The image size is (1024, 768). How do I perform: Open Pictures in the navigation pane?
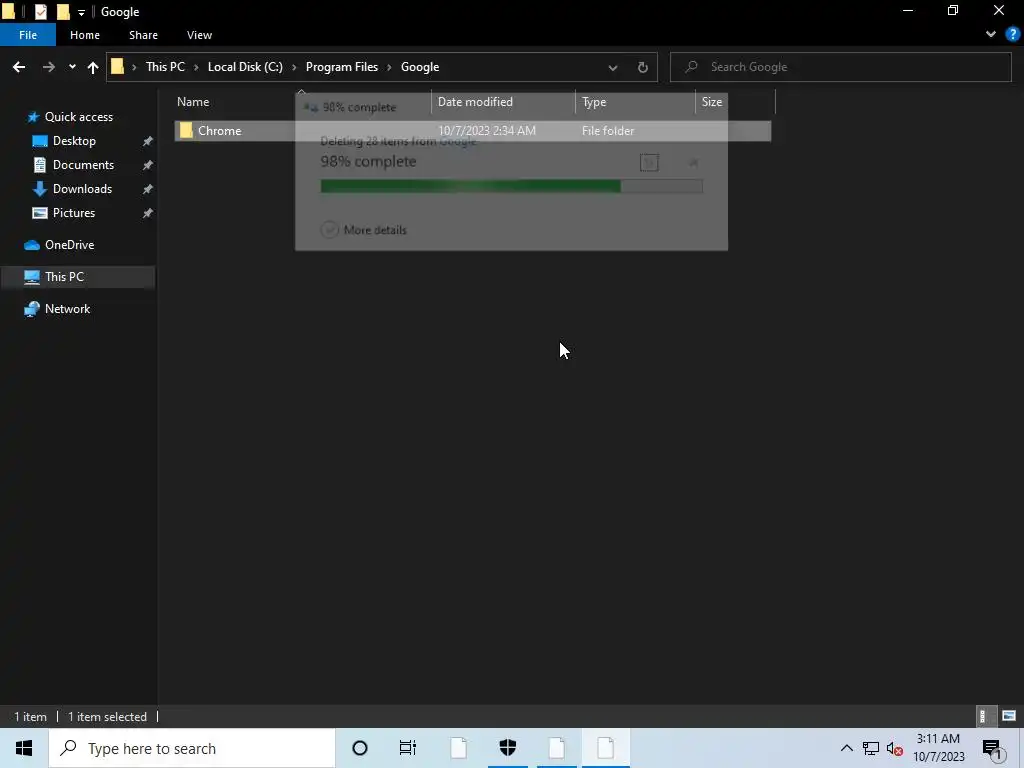point(73,214)
